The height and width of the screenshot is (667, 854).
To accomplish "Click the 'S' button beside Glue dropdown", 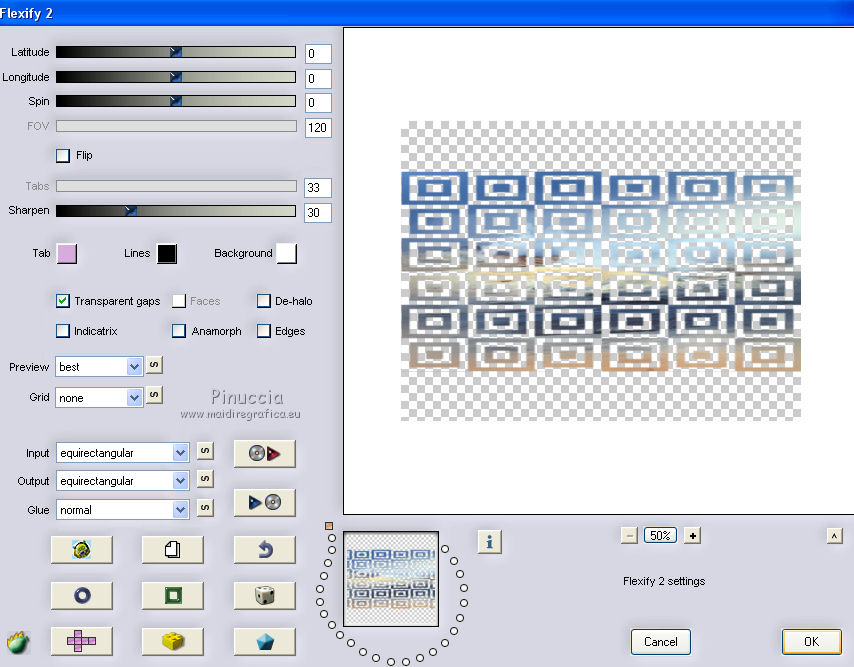I will (205, 507).
